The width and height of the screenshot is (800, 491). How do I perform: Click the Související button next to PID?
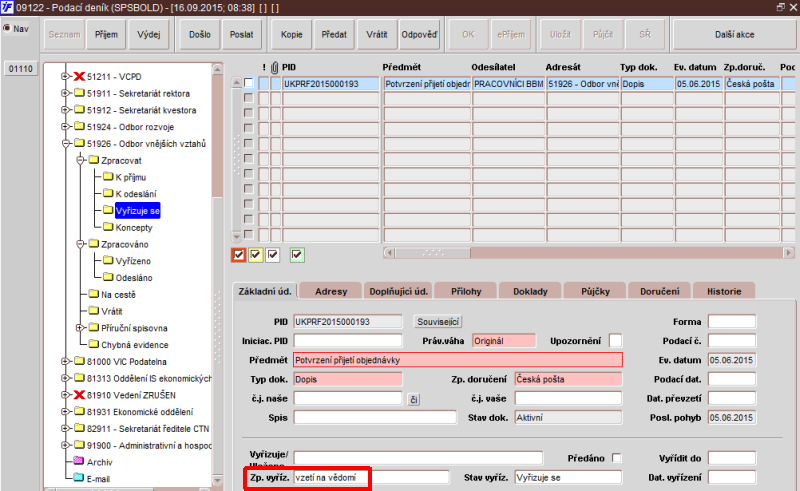(x=438, y=322)
